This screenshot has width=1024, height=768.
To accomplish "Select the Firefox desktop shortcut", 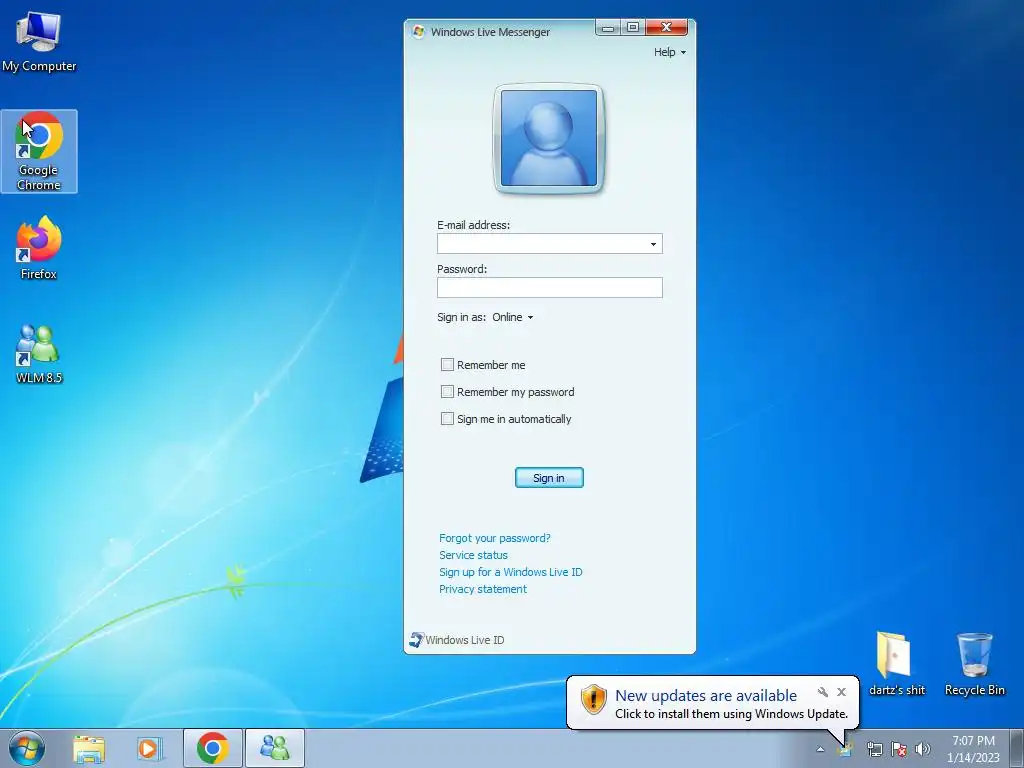I will 39,248.
